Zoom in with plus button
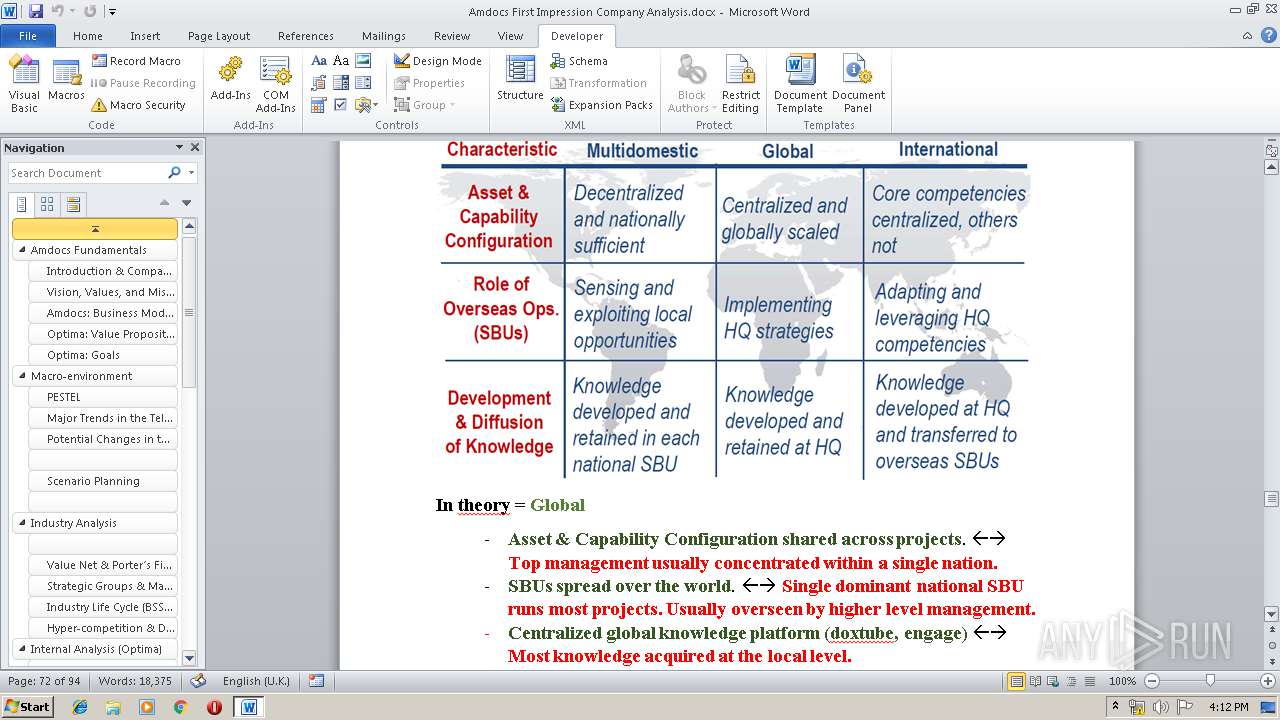Viewport: 1280px width, 720px height. point(1268,681)
